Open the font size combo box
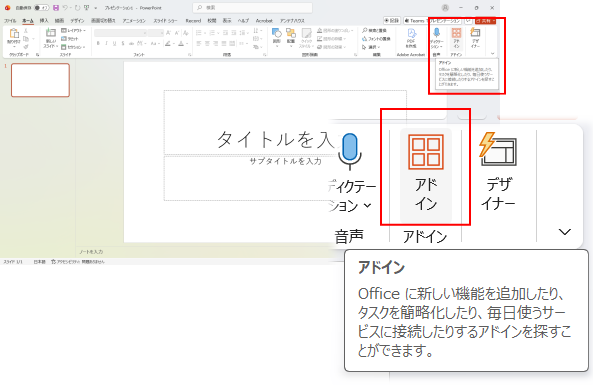Image resolution: width=593 pixels, height=385 pixels. pos(155,33)
